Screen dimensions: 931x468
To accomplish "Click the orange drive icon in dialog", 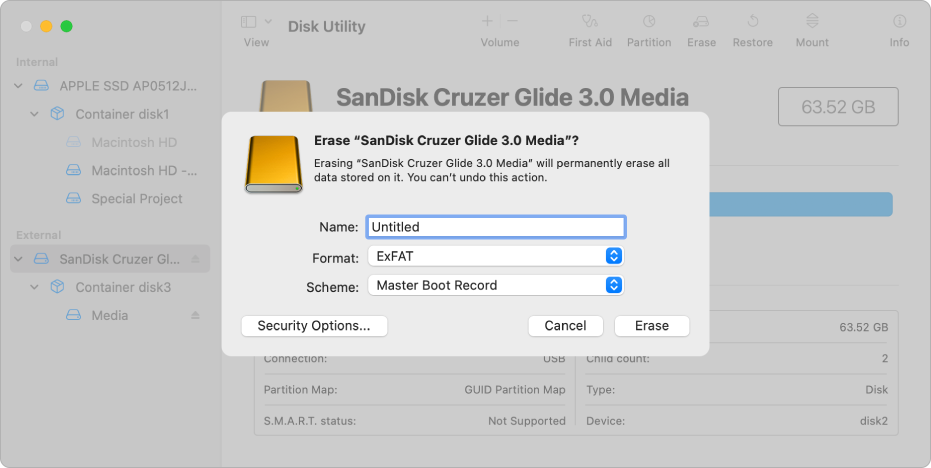I will (274, 164).
